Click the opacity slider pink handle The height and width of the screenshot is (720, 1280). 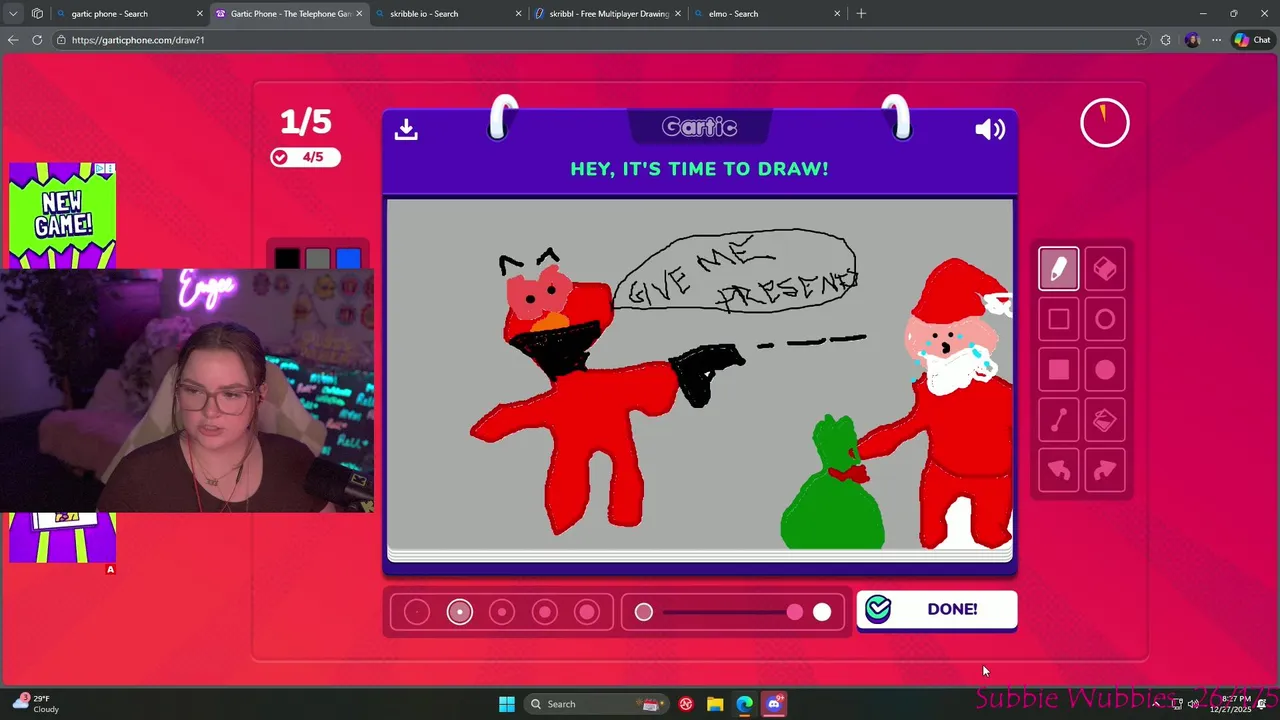click(794, 612)
